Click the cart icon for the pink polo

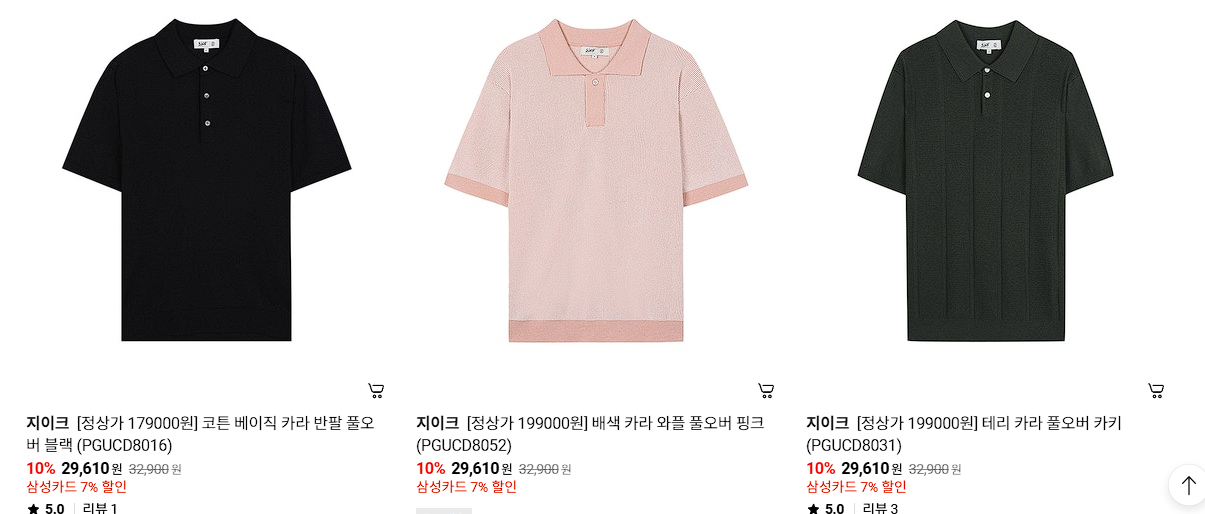point(766,390)
